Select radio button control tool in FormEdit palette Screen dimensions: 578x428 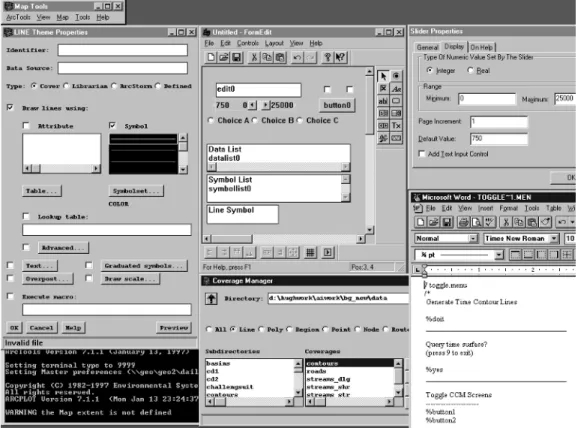(x=396, y=76)
